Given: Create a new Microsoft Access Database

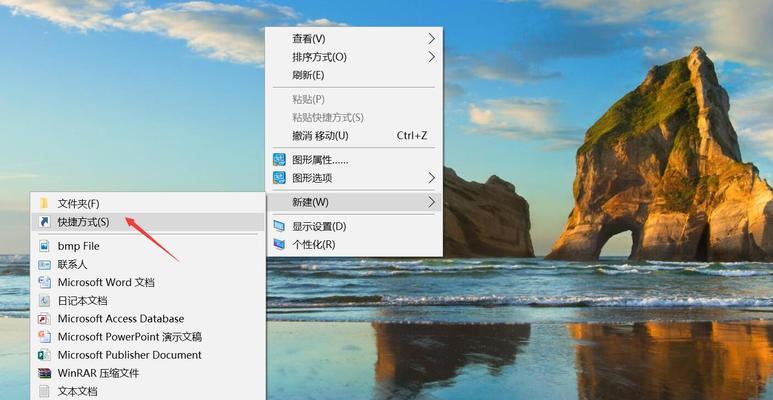Looking at the screenshot, I should click(x=147, y=319).
